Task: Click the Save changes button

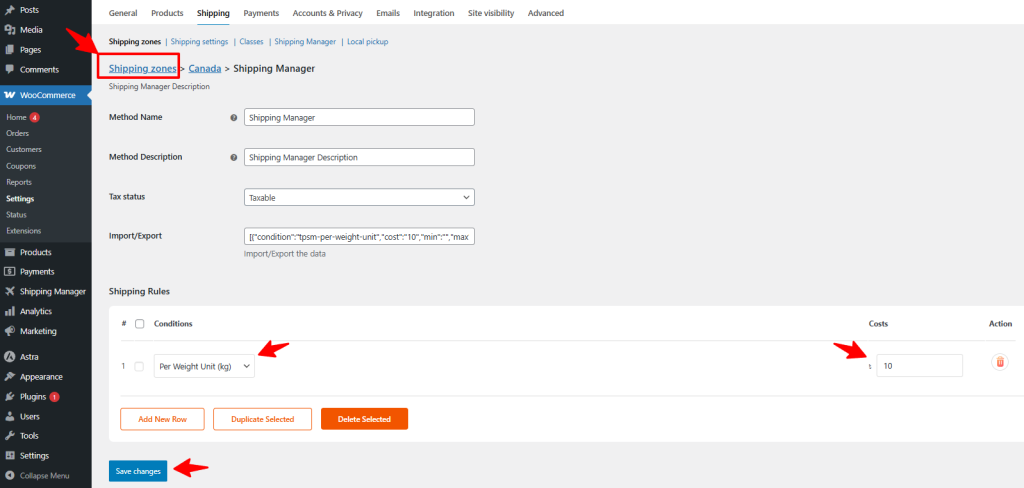Action: point(138,471)
